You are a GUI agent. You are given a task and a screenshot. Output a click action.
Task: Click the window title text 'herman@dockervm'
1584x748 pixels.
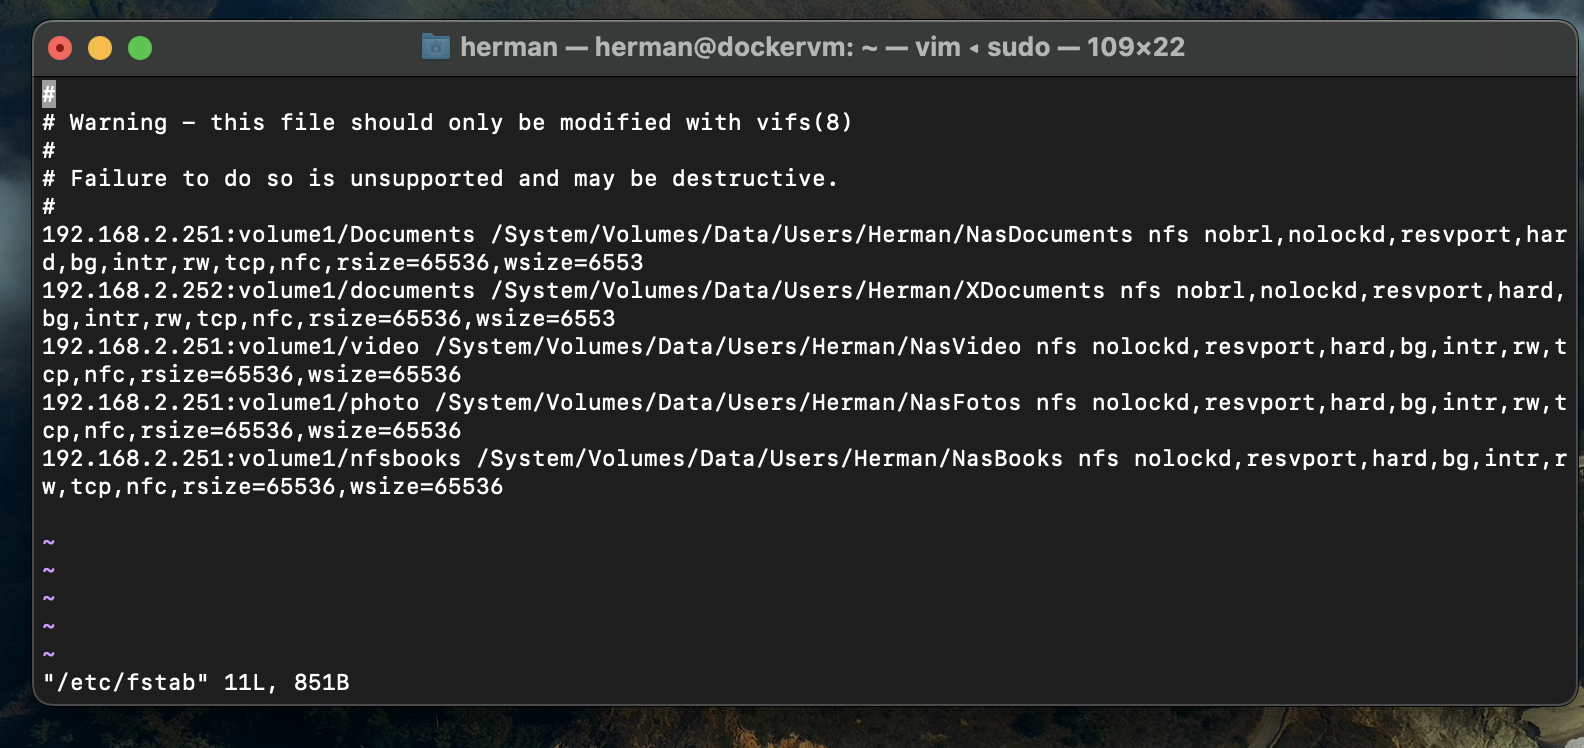pos(723,47)
